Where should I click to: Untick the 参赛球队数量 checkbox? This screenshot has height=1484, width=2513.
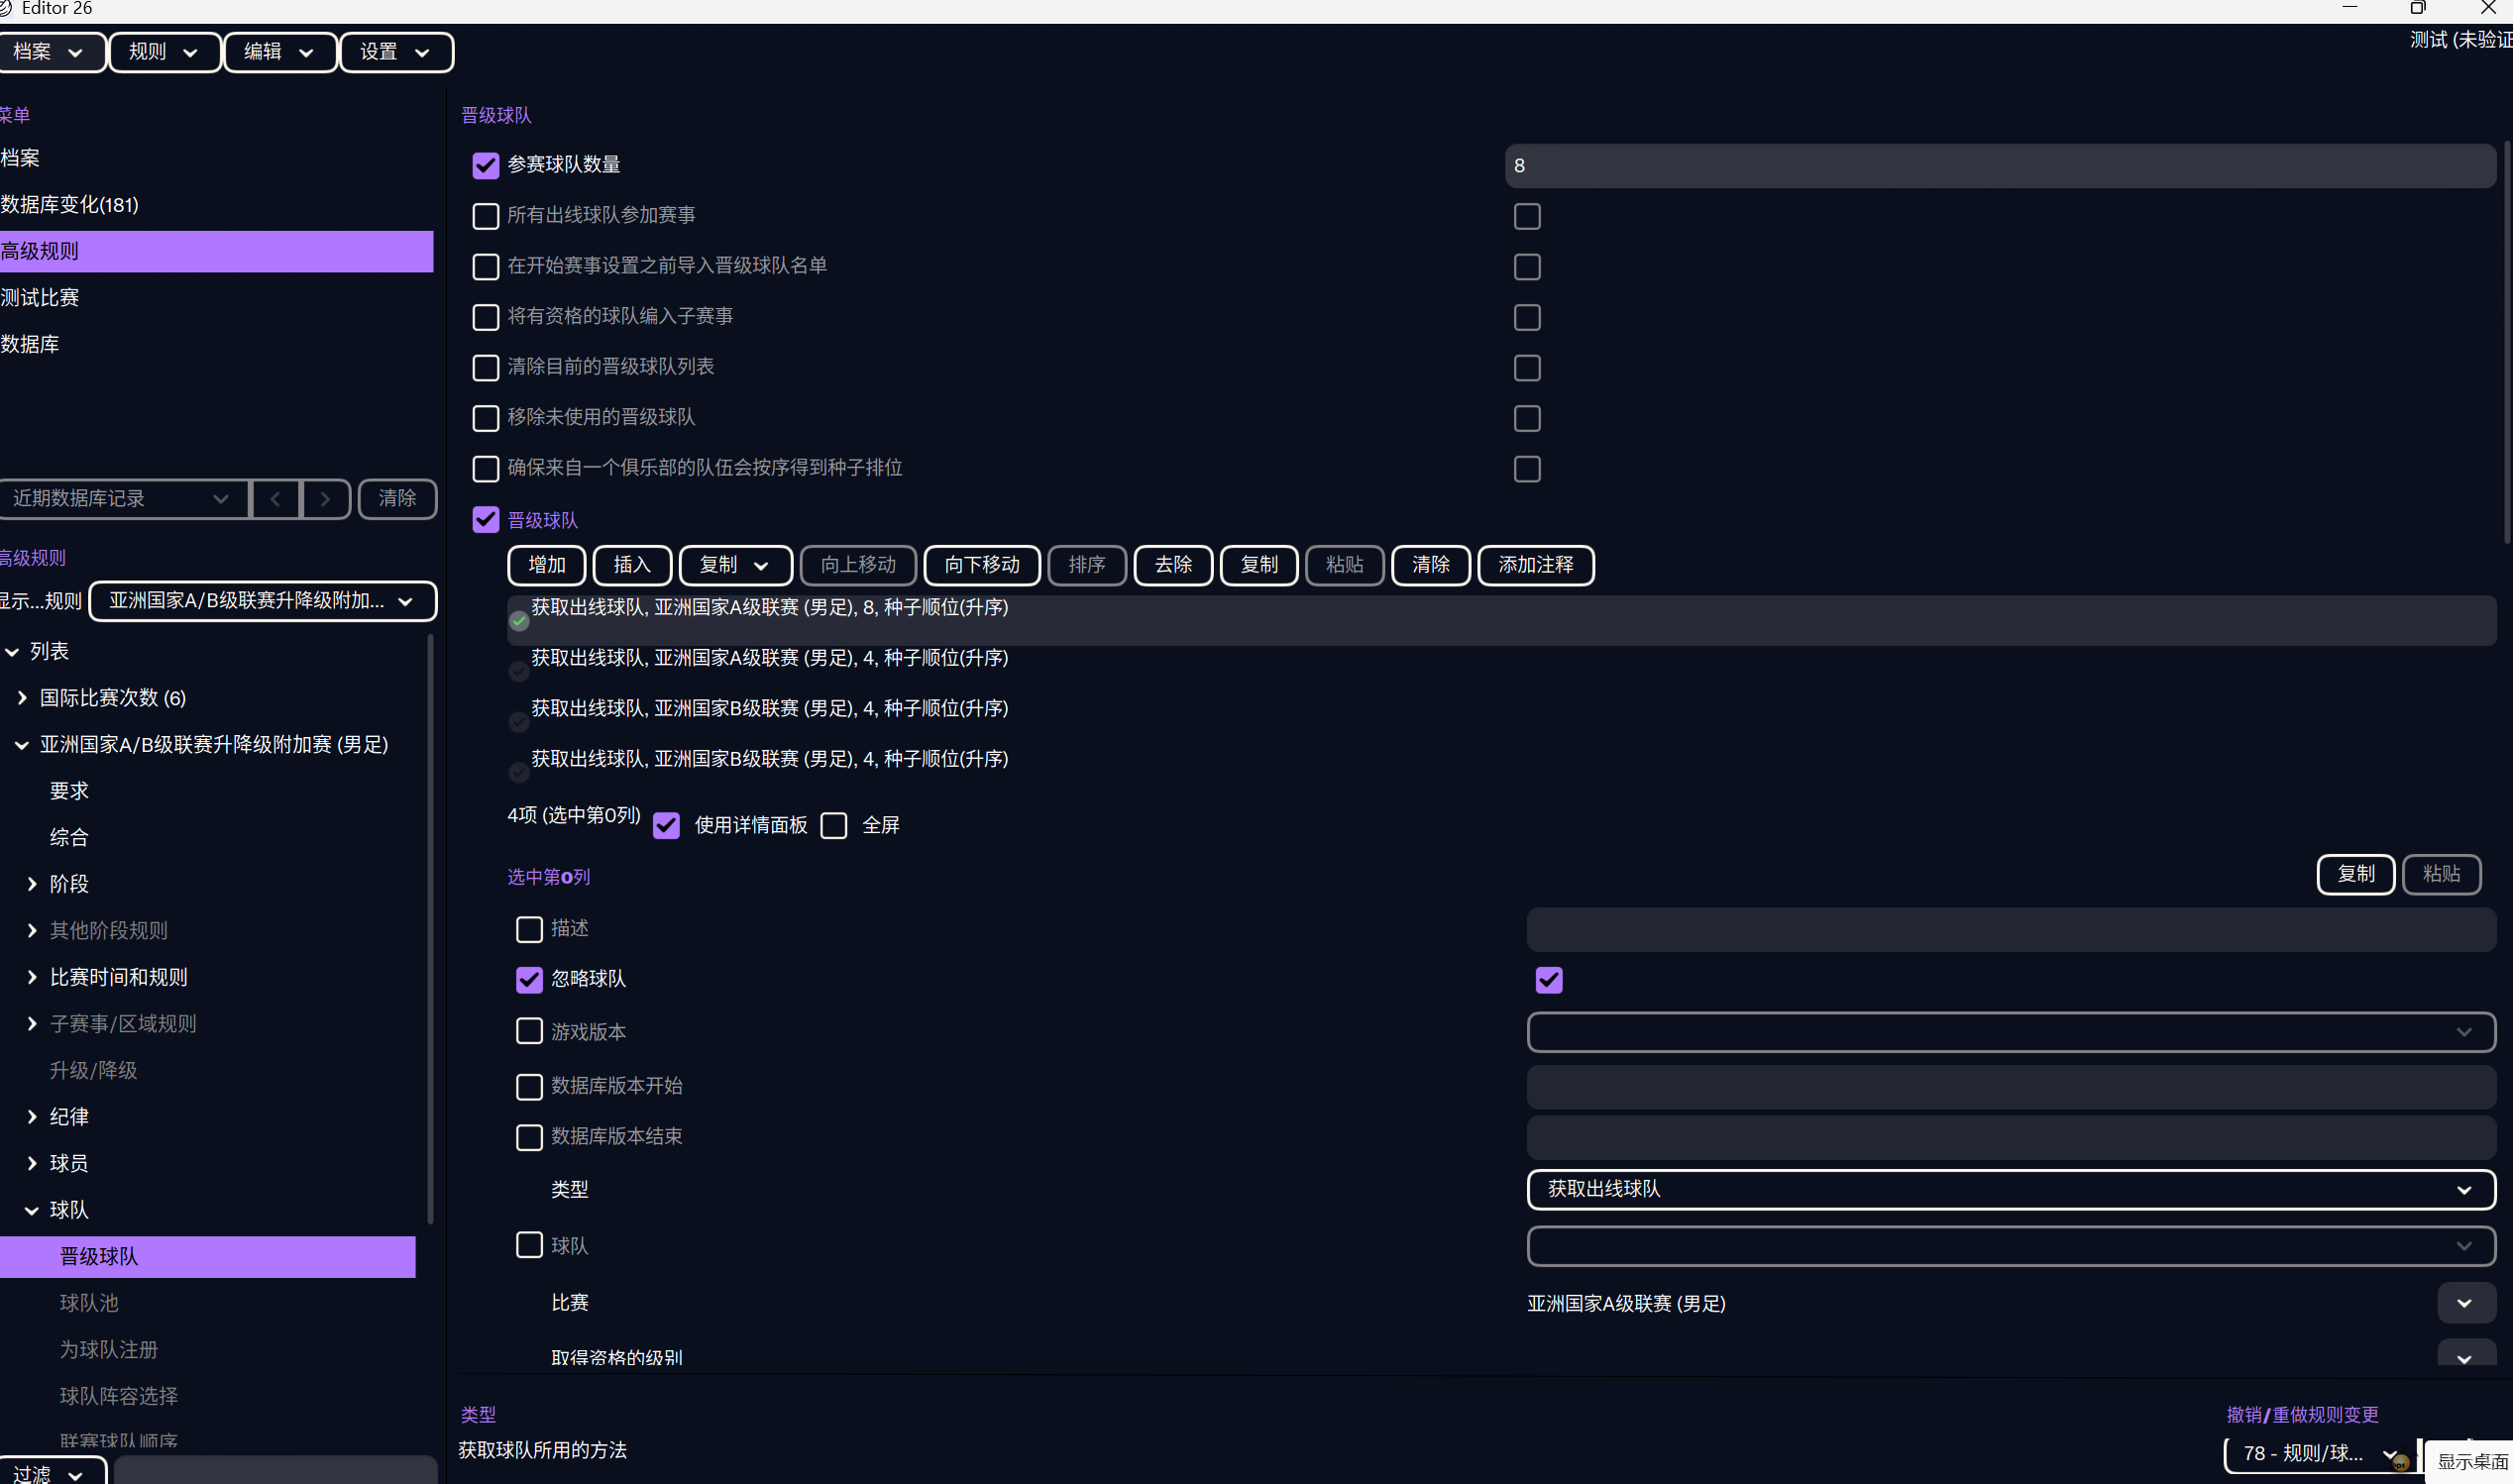click(x=486, y=165)
